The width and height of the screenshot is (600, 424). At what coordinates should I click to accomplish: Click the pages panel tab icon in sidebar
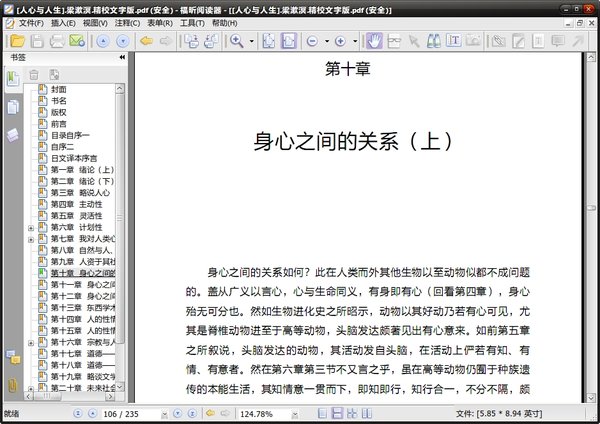tap(13, 107)
